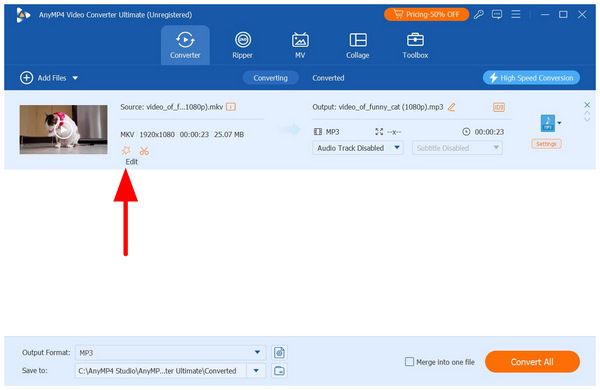Image resolution: width=600 pixels, height=390 pixels.
Task: Enable High Speed Conversion
Action: 531,78
